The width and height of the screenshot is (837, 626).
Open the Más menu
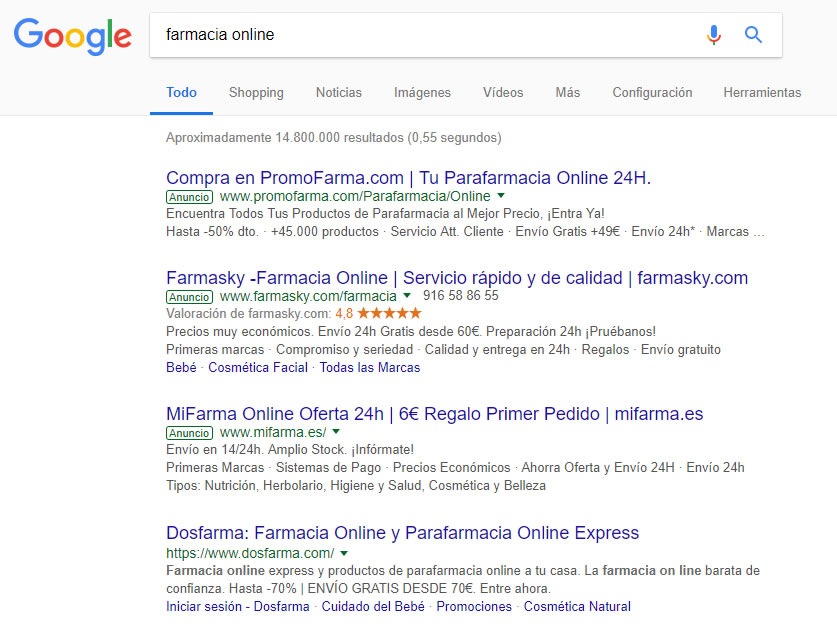(567, 92)
